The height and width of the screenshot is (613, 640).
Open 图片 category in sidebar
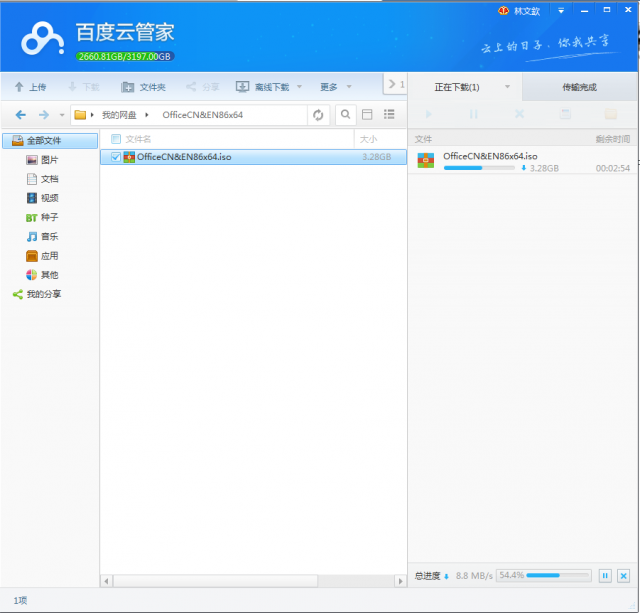(x=42, y=160)
